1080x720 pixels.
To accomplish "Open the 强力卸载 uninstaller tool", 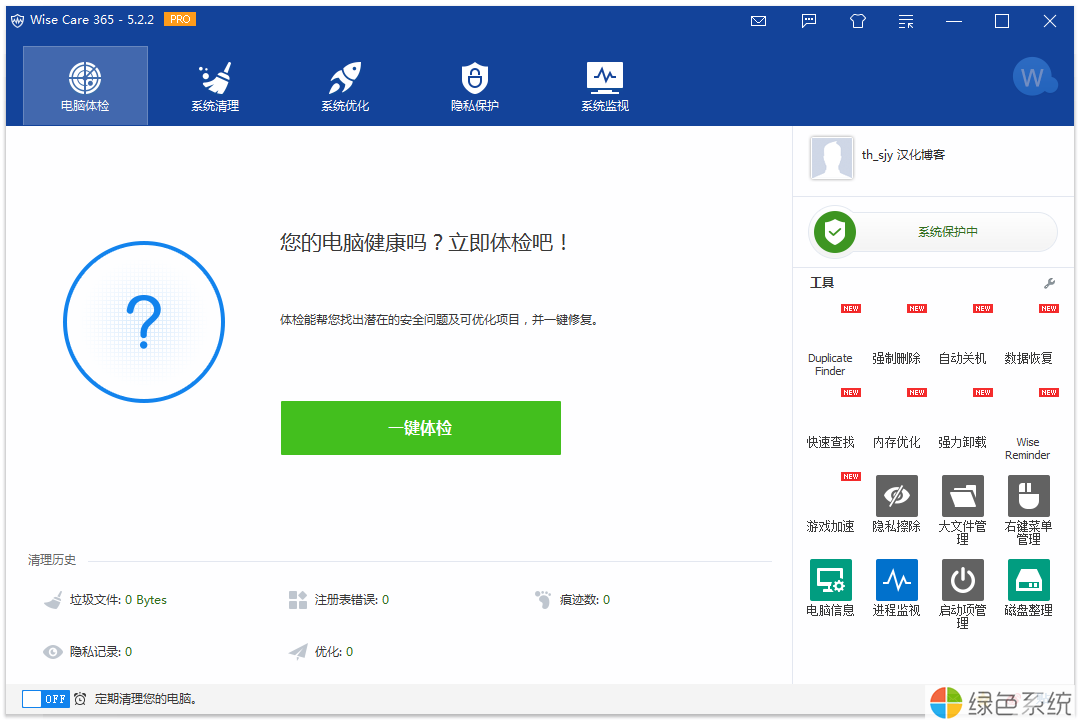I will 962,430.
